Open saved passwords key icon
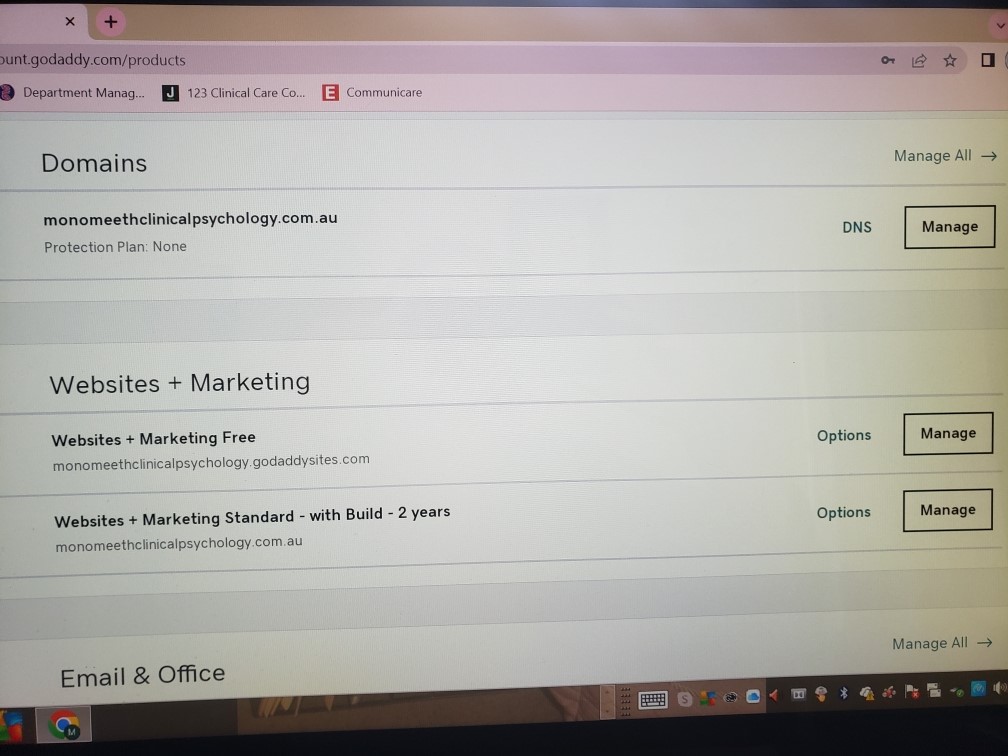The width and height of the screenshot is (1008, 756). click(888, 61)
